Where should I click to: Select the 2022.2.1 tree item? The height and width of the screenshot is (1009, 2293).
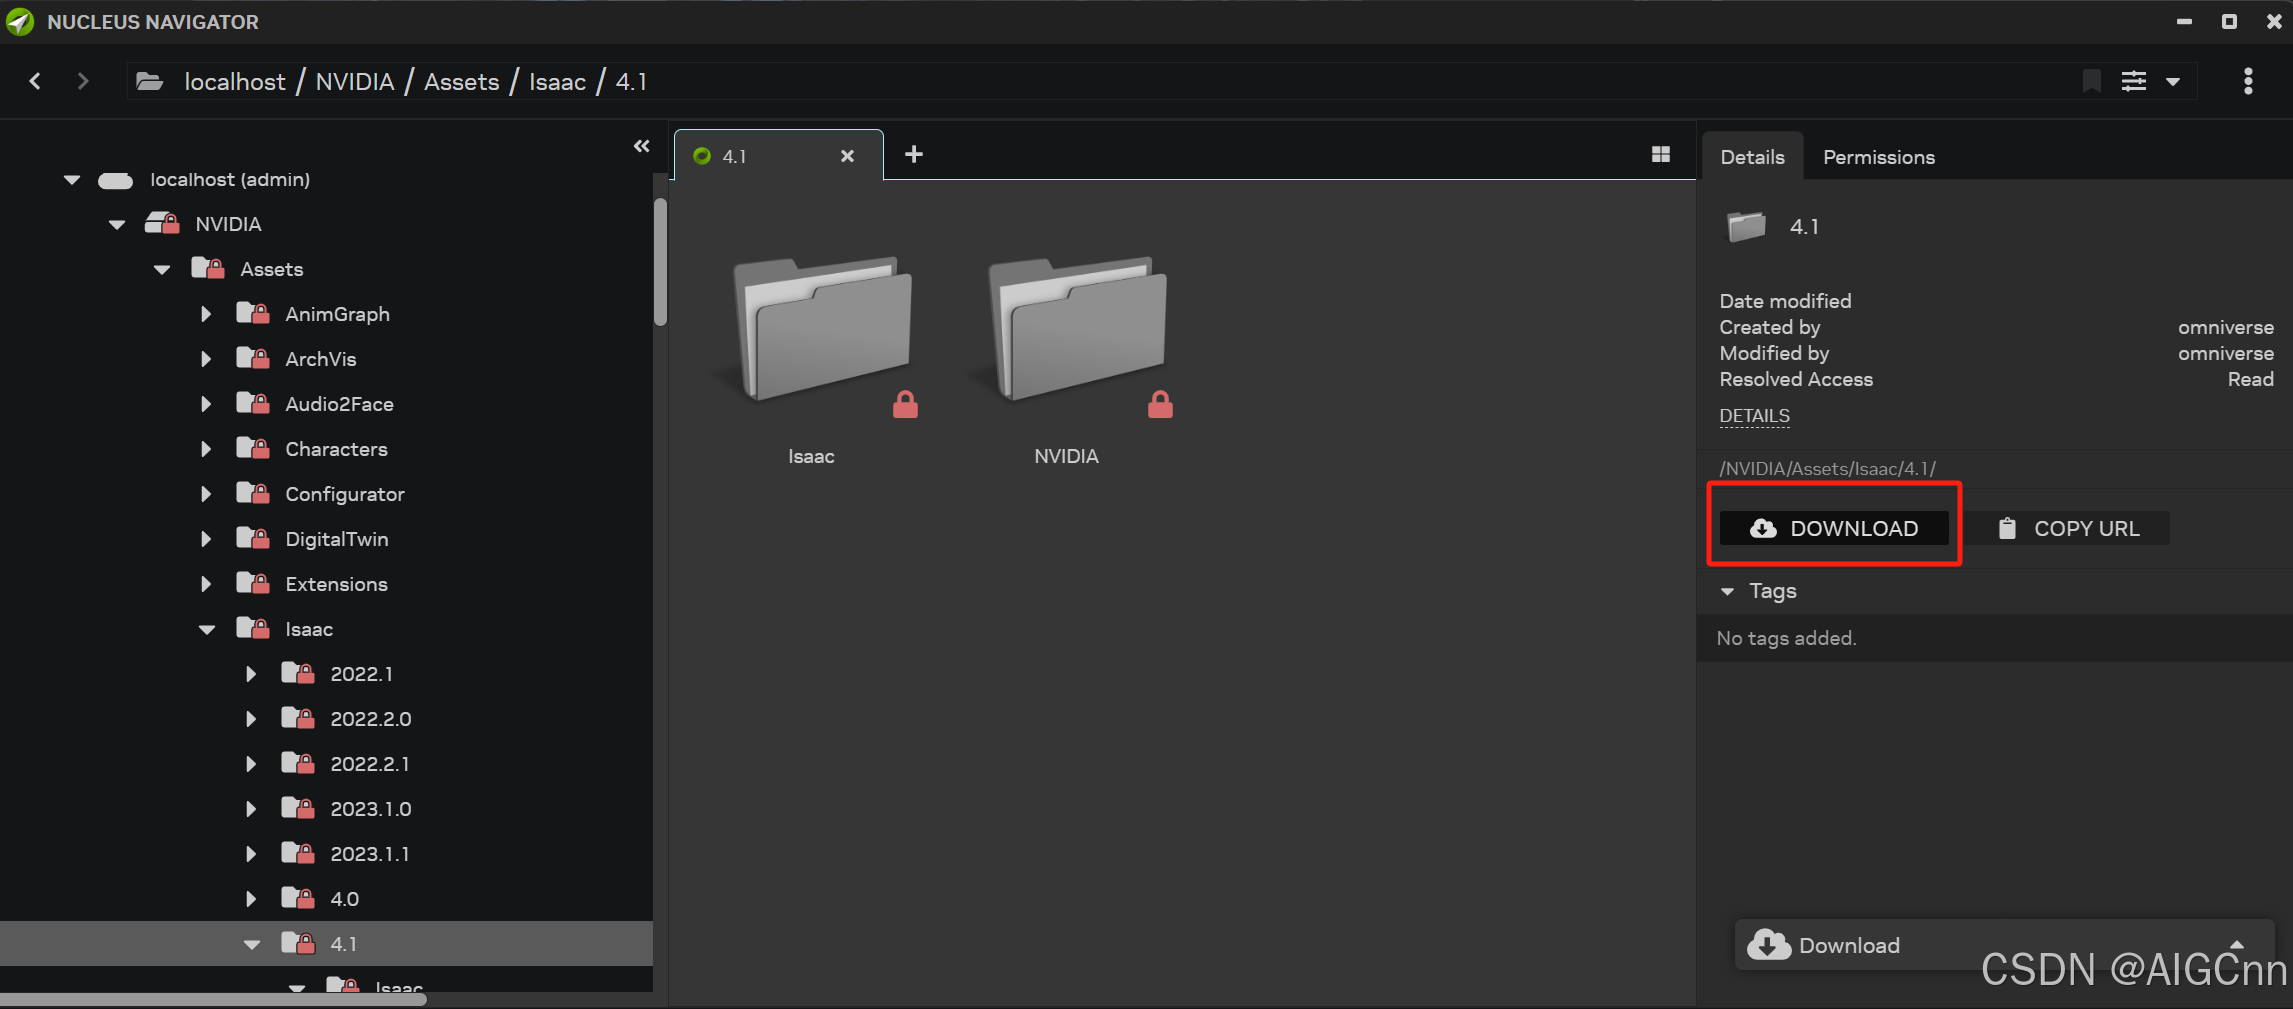pos(369,764)
